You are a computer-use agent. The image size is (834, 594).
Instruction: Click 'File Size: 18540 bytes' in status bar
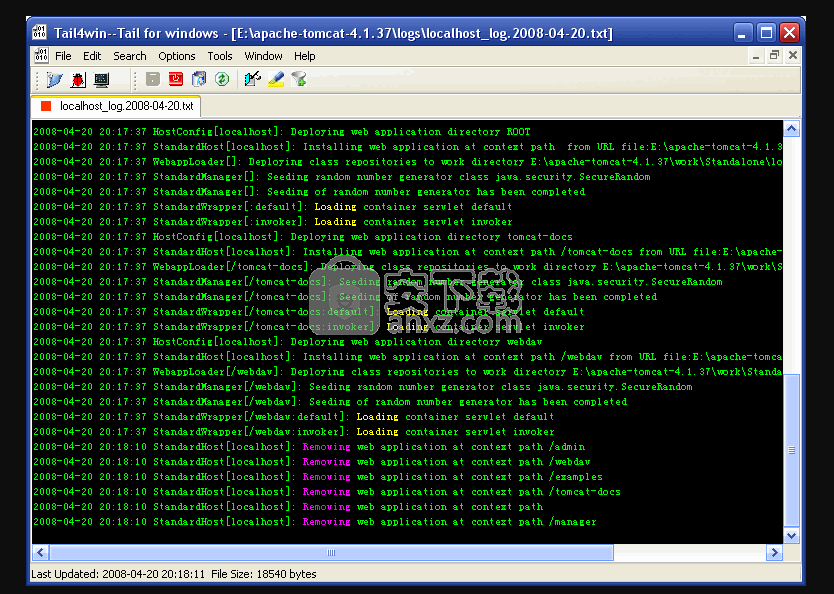tap(264, 574)
